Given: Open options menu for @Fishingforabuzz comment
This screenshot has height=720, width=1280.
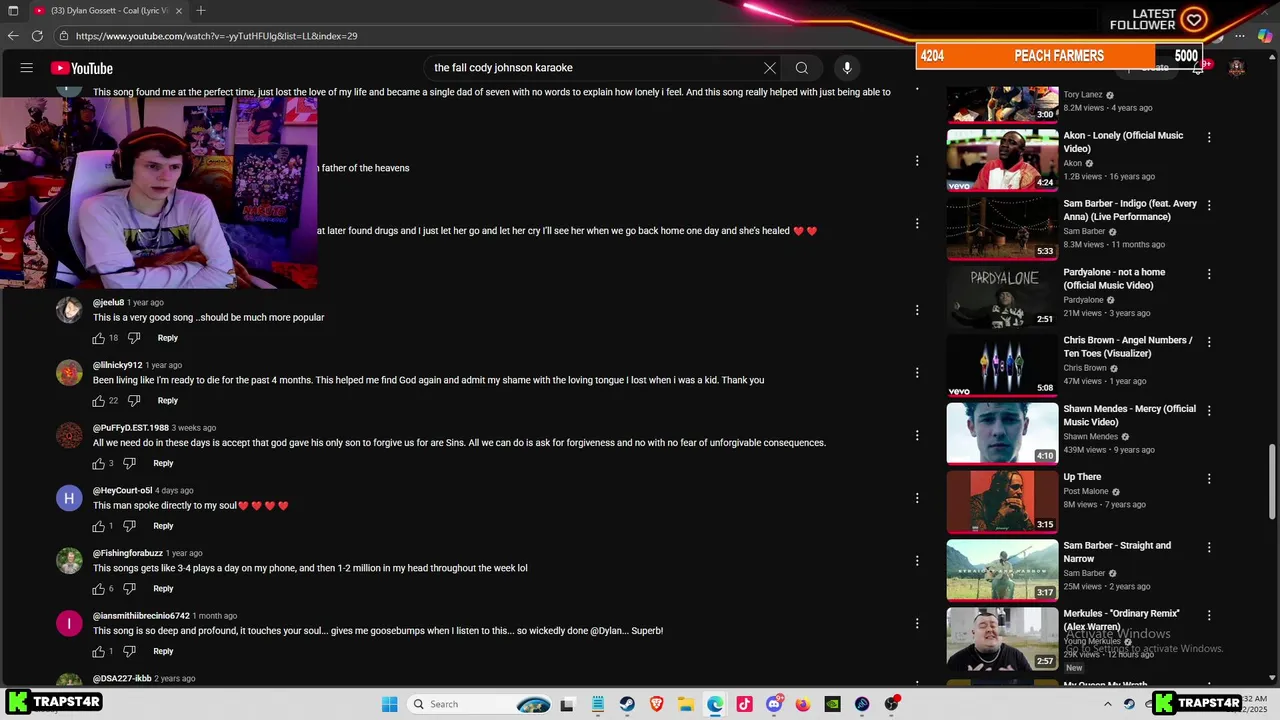Looking at the screenshot, I should point(917,561).
